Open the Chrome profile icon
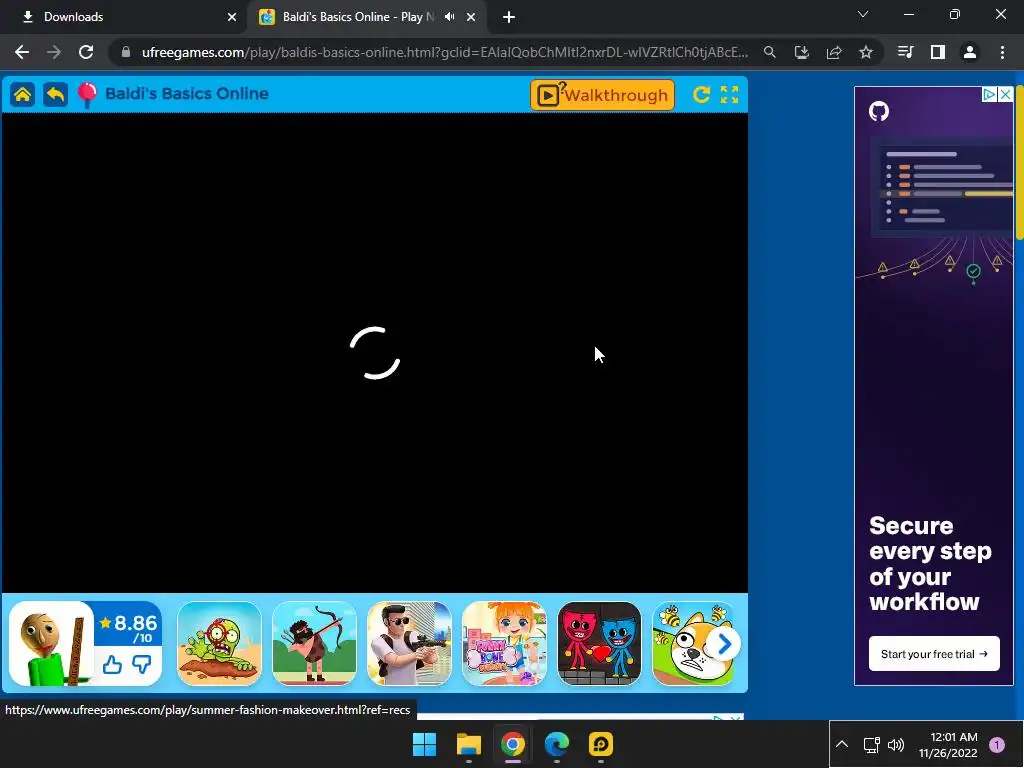Image resolution: width=1024 pixels, height=768 pixels. tap(970, 52)
